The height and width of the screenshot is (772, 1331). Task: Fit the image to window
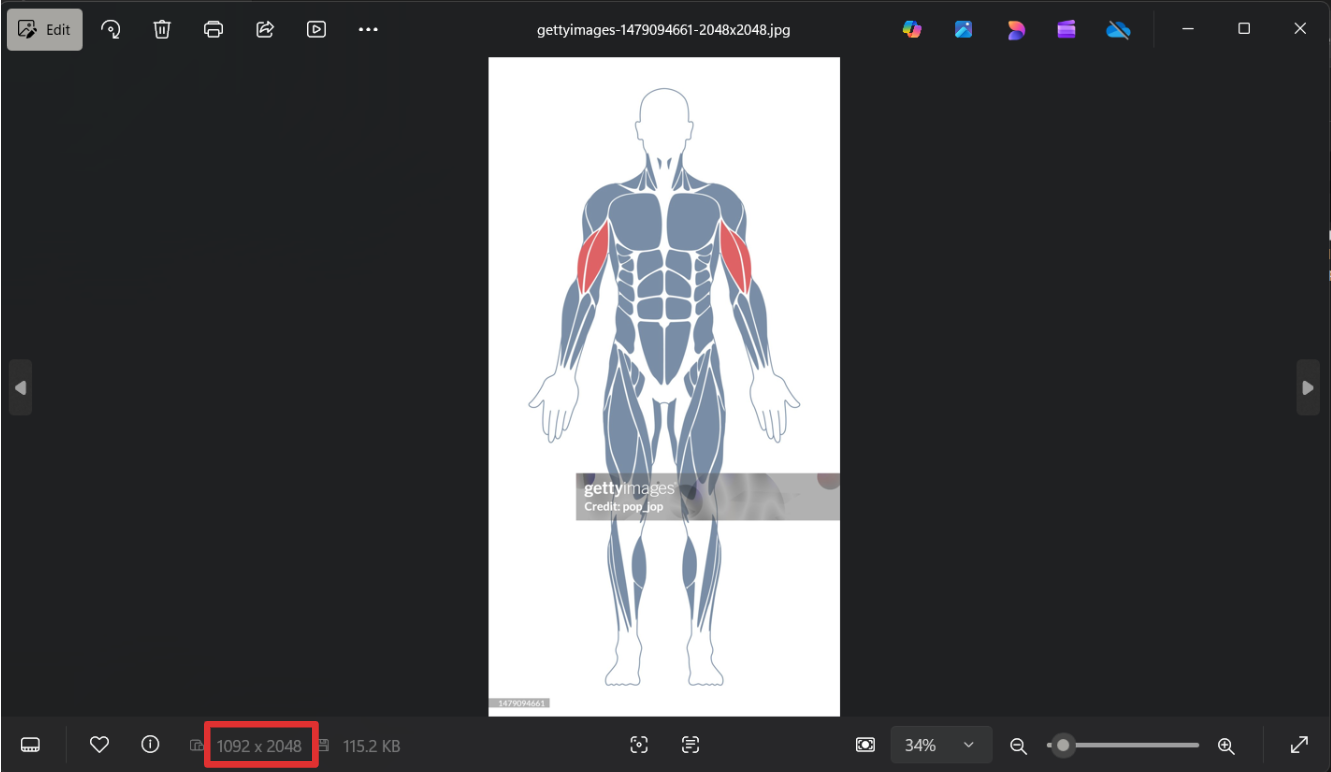(865, 745)
